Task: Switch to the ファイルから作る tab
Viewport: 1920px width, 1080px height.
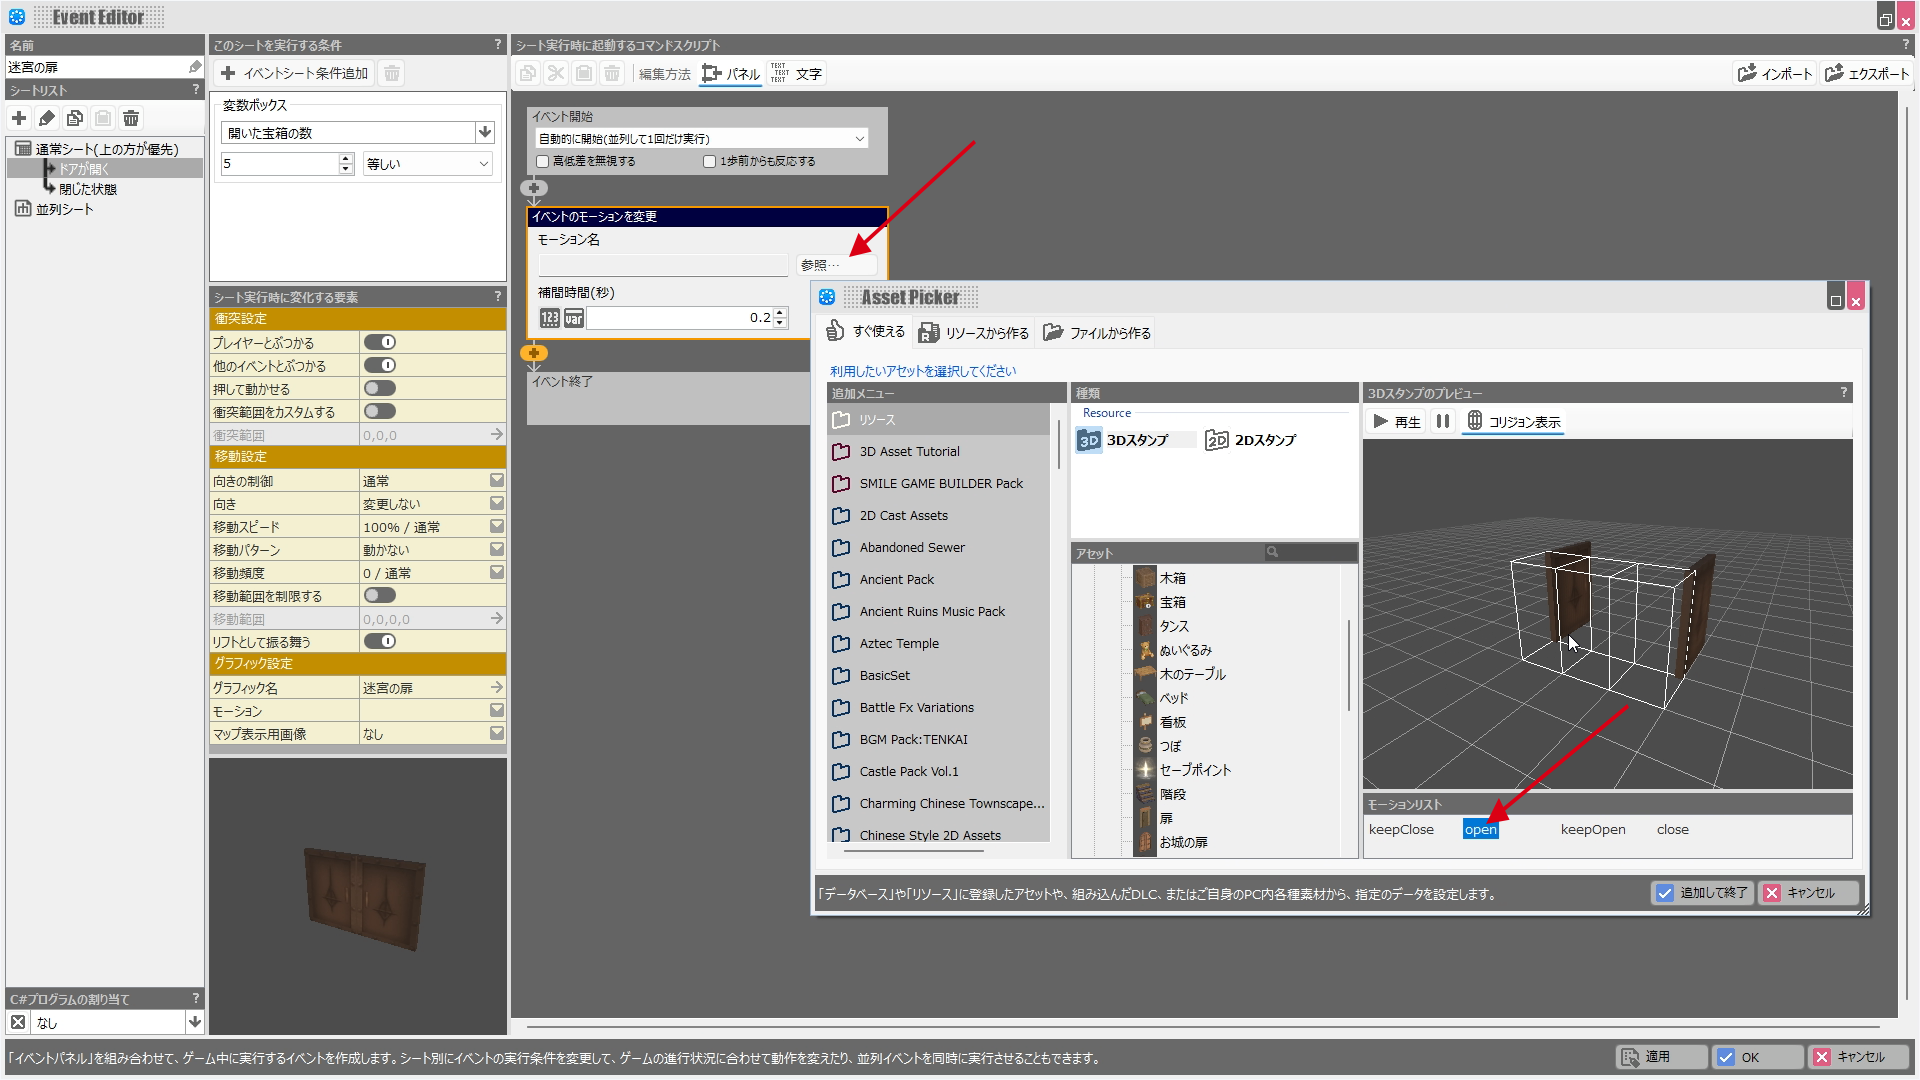Action: [1096, 332]
